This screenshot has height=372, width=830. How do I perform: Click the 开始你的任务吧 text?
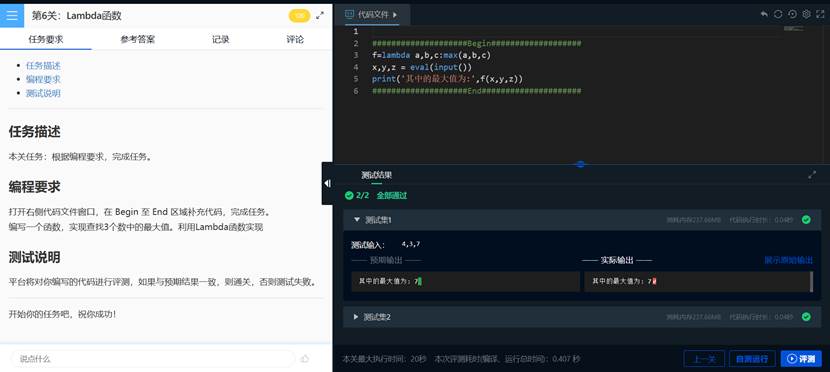coord(62,314)
